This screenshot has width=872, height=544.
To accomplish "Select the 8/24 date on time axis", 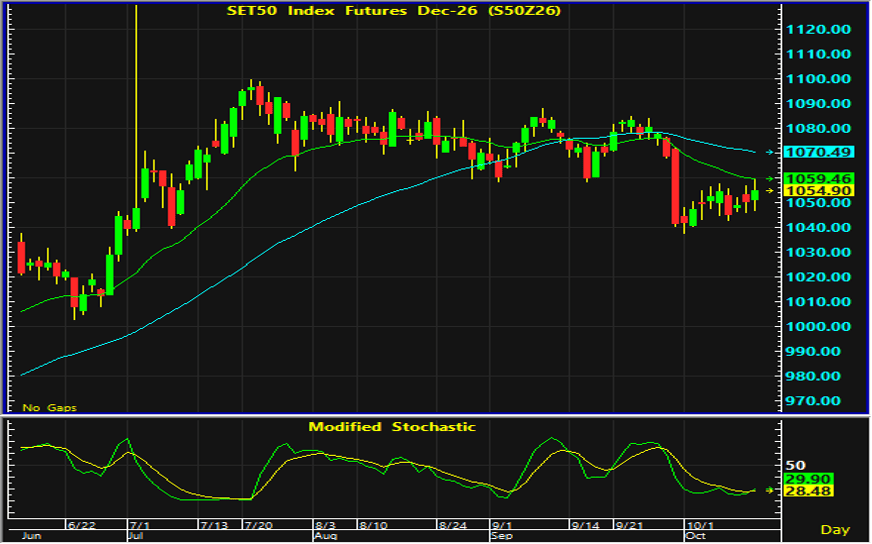I will (x=453, y=526).
